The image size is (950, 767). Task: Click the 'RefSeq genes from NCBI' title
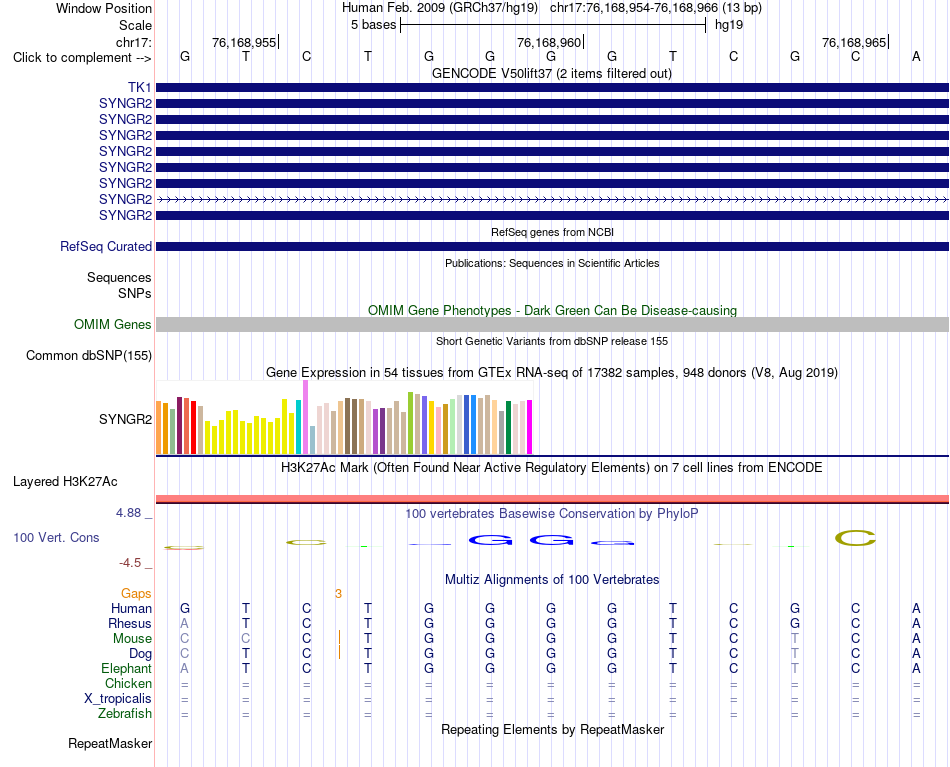553,232
